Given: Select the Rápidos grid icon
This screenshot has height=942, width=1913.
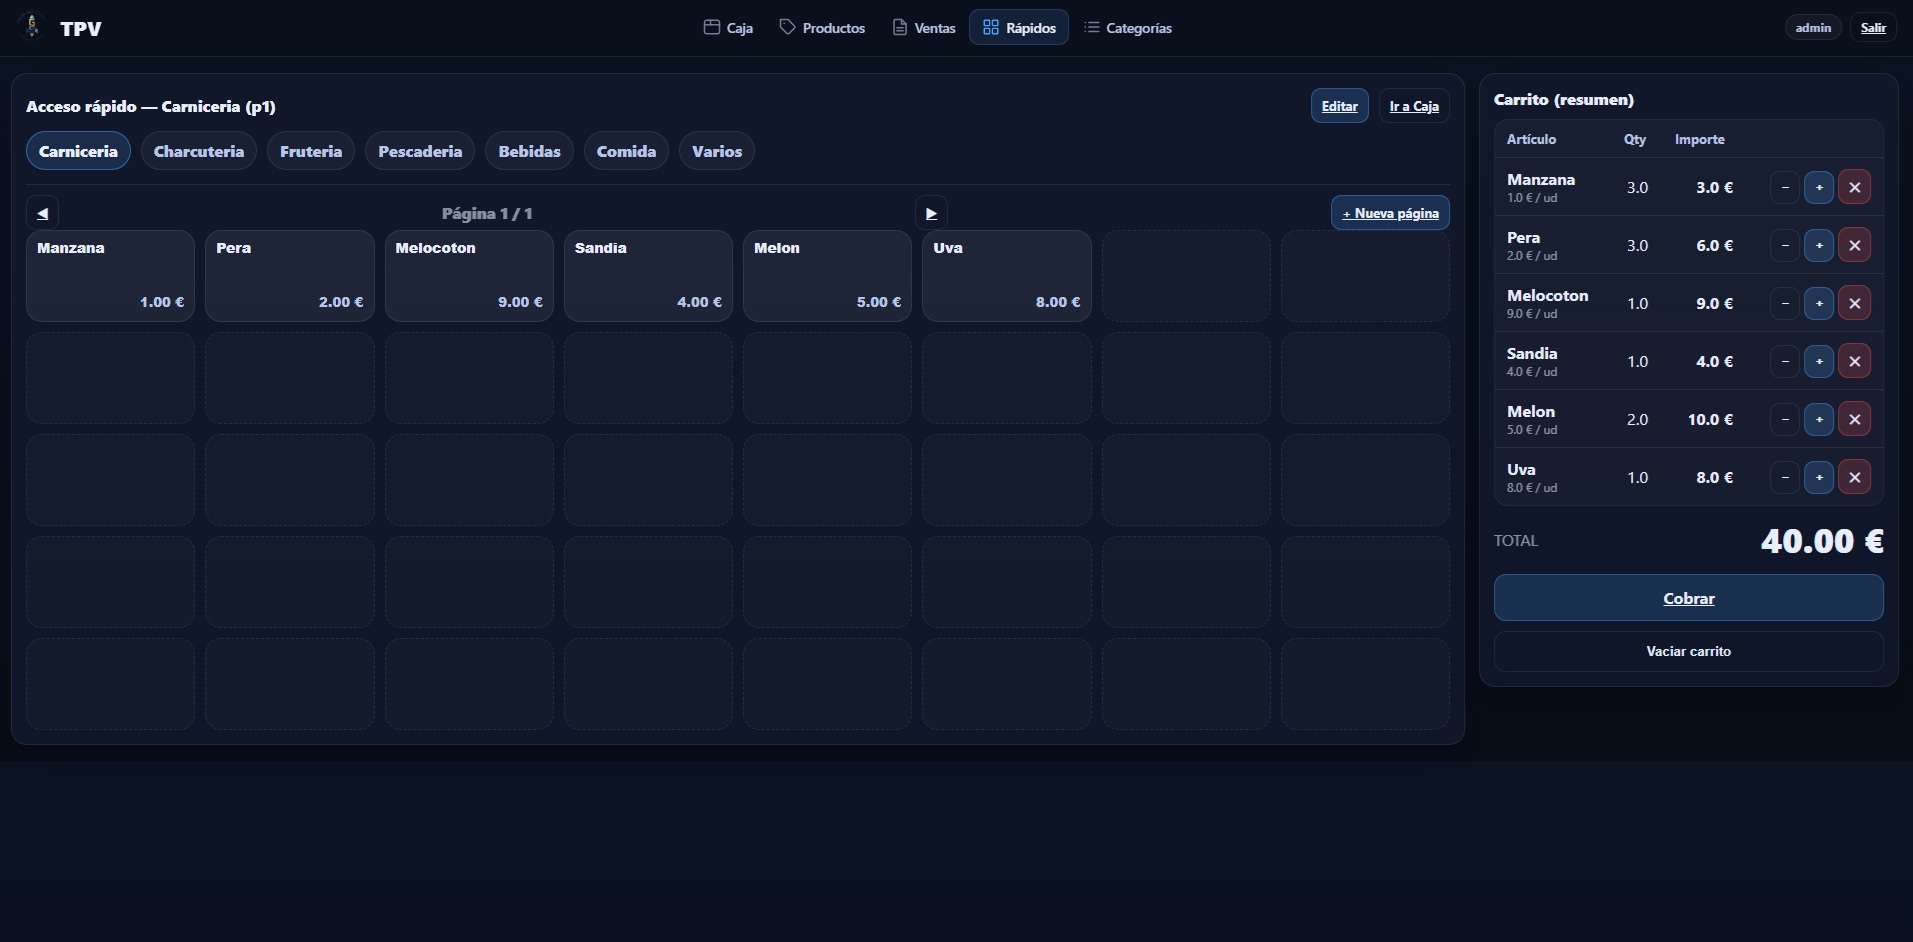Looking at the screenshot, I should pos(989,27).
